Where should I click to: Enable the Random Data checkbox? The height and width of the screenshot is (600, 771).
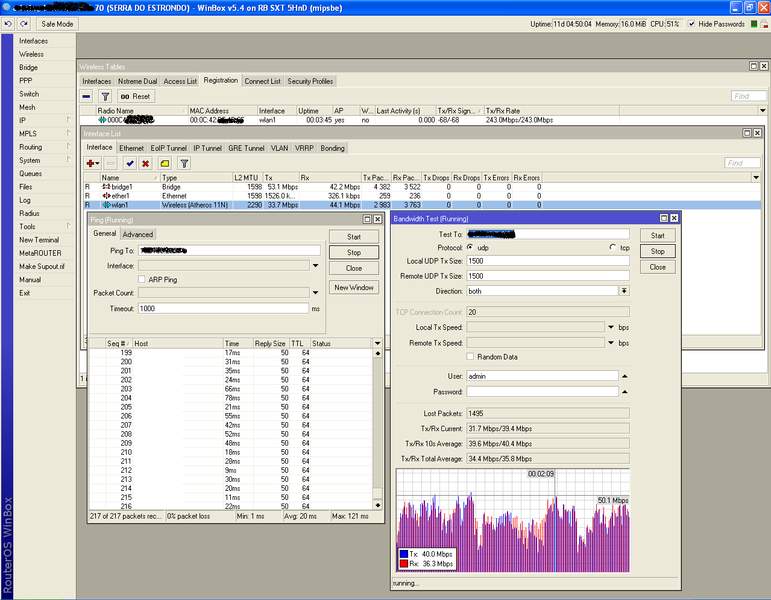click(470, 356)
